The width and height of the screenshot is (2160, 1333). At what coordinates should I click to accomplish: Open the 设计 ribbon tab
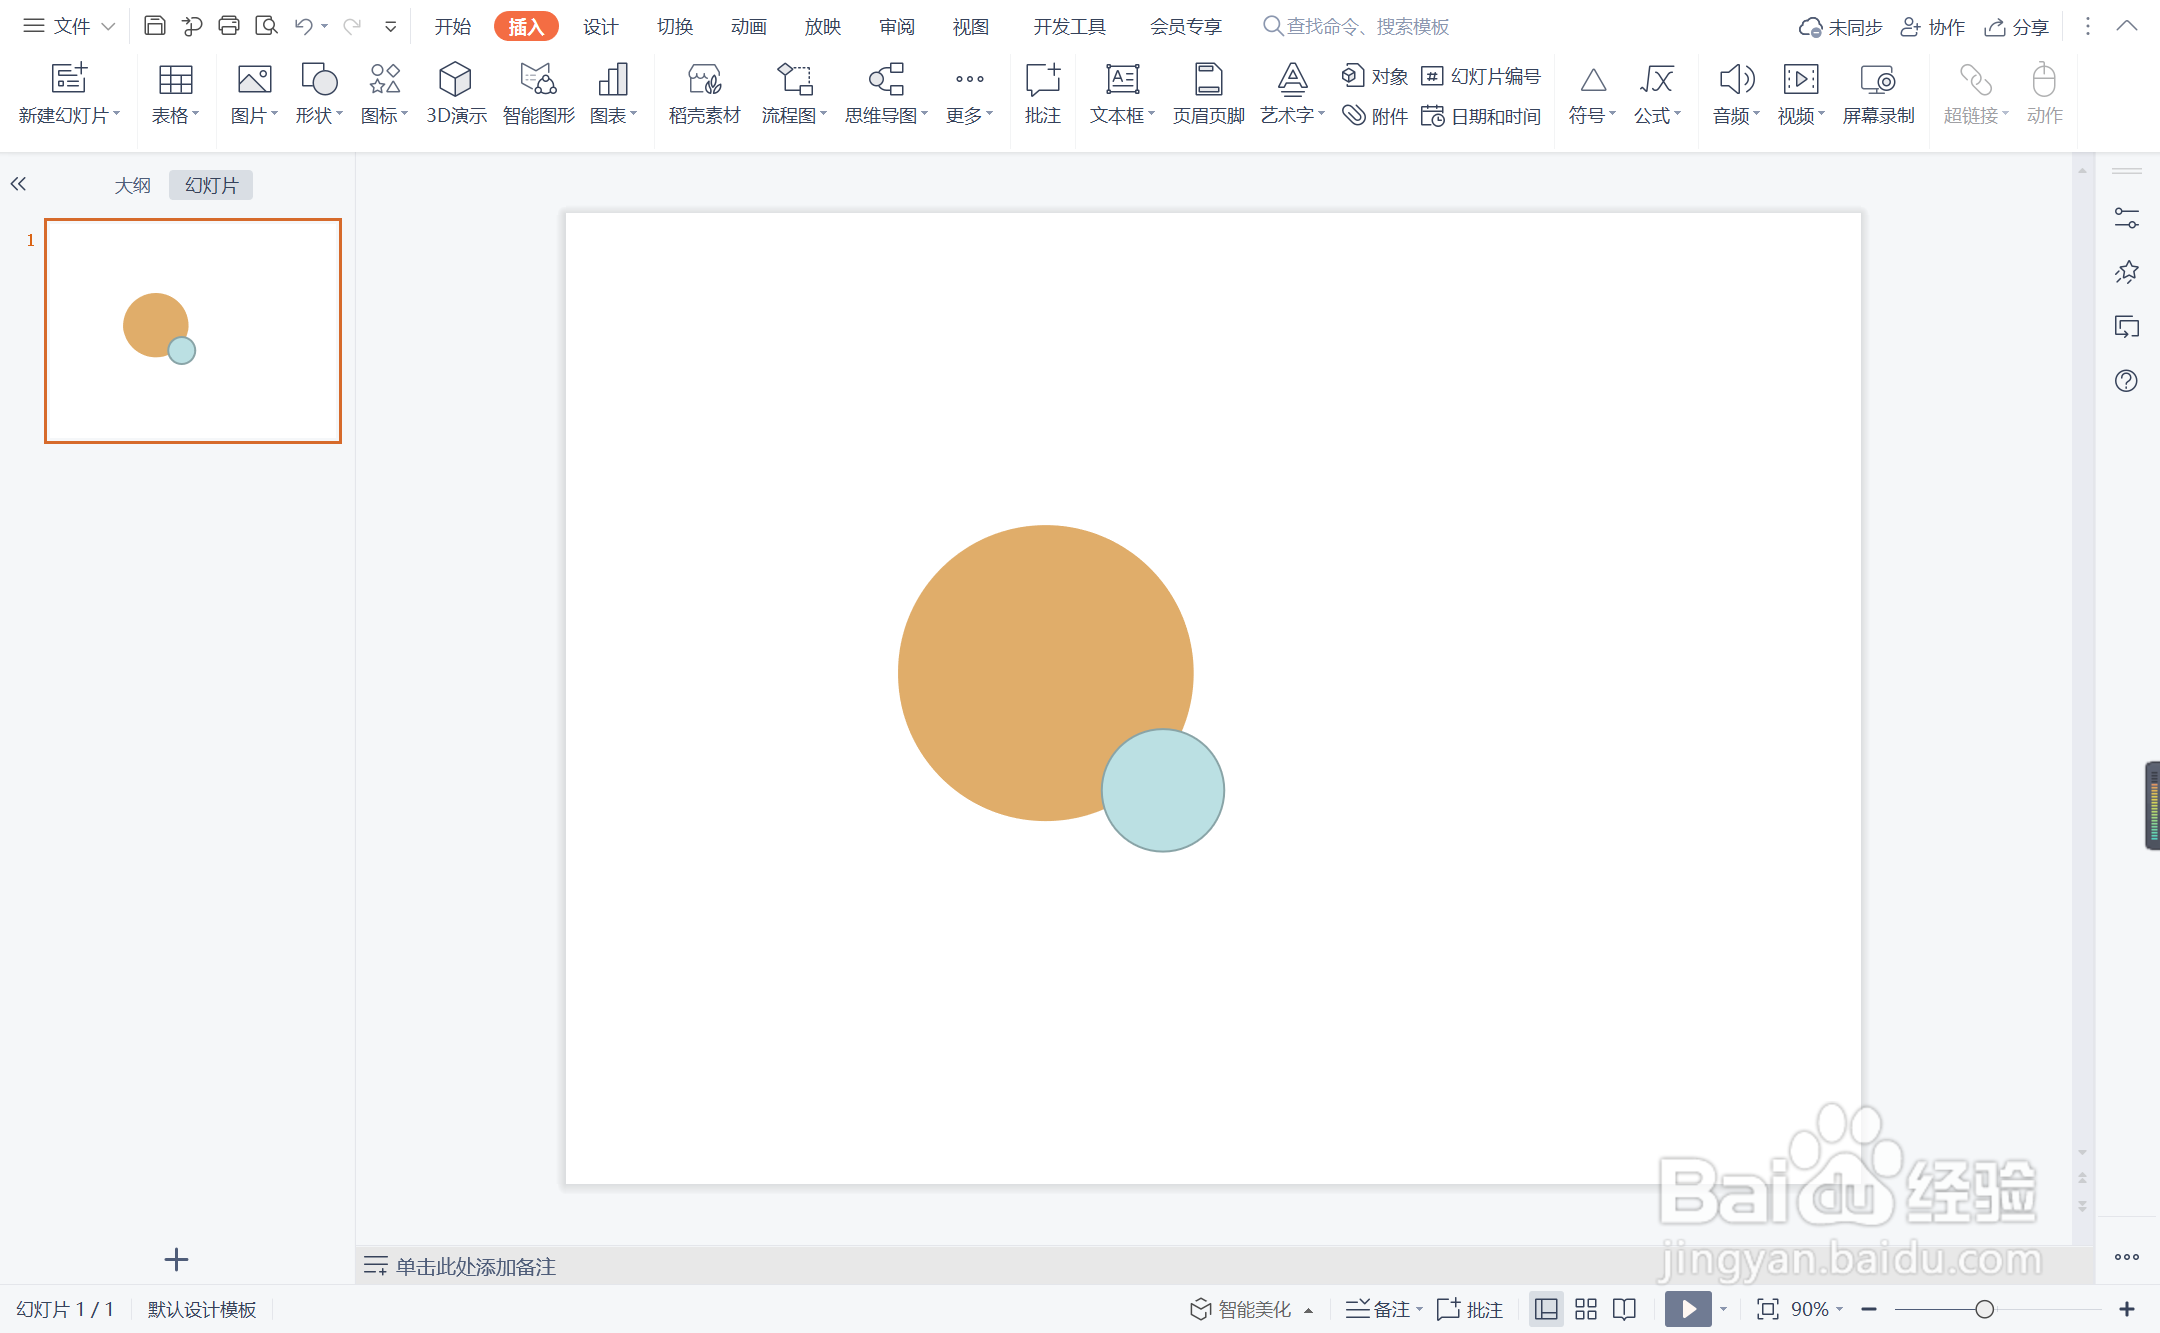point(601,26)
